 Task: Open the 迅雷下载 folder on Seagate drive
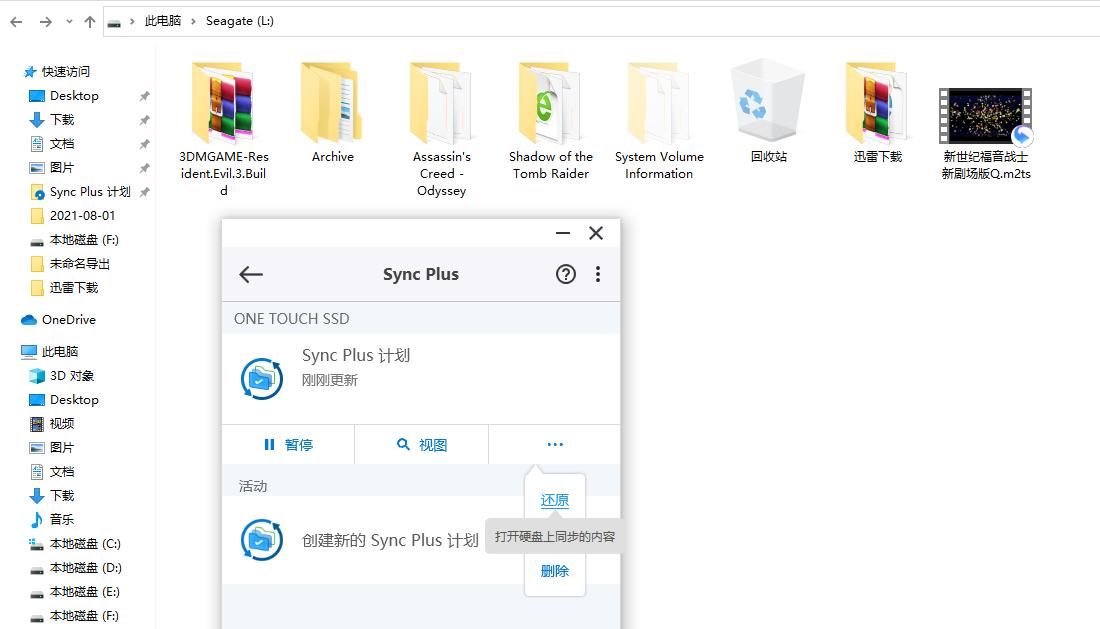(876, 100)
